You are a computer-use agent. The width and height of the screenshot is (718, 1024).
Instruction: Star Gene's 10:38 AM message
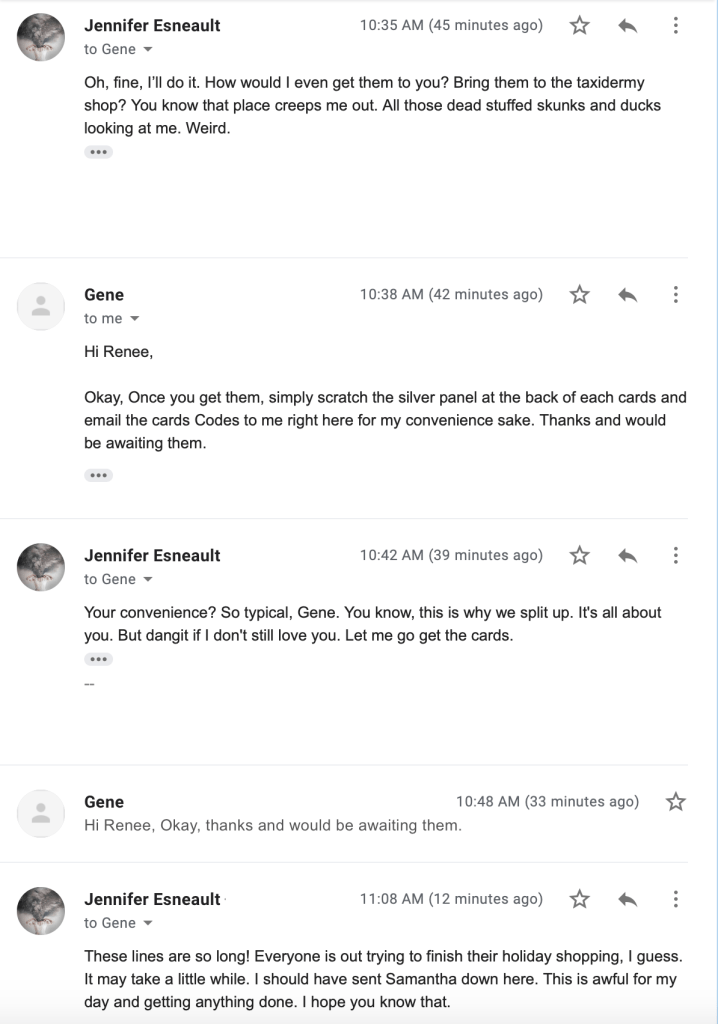click(579, 295)
